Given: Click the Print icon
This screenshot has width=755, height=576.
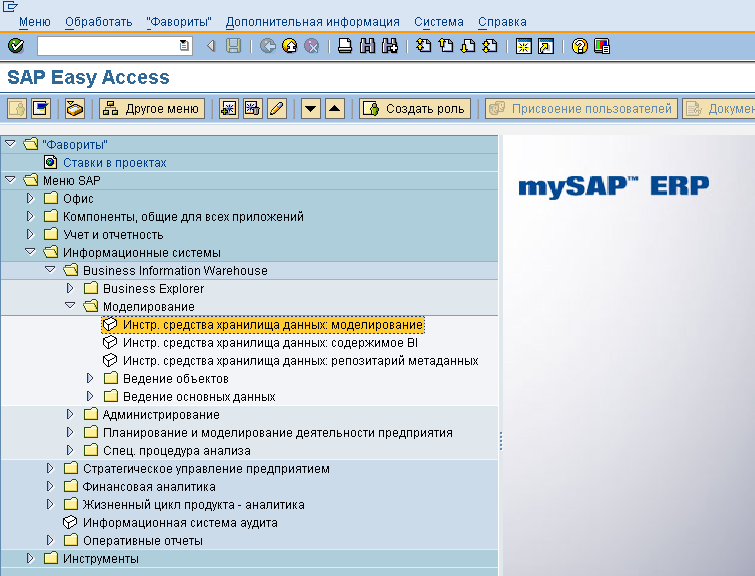Looking at the screenshot, I should 345,46.
